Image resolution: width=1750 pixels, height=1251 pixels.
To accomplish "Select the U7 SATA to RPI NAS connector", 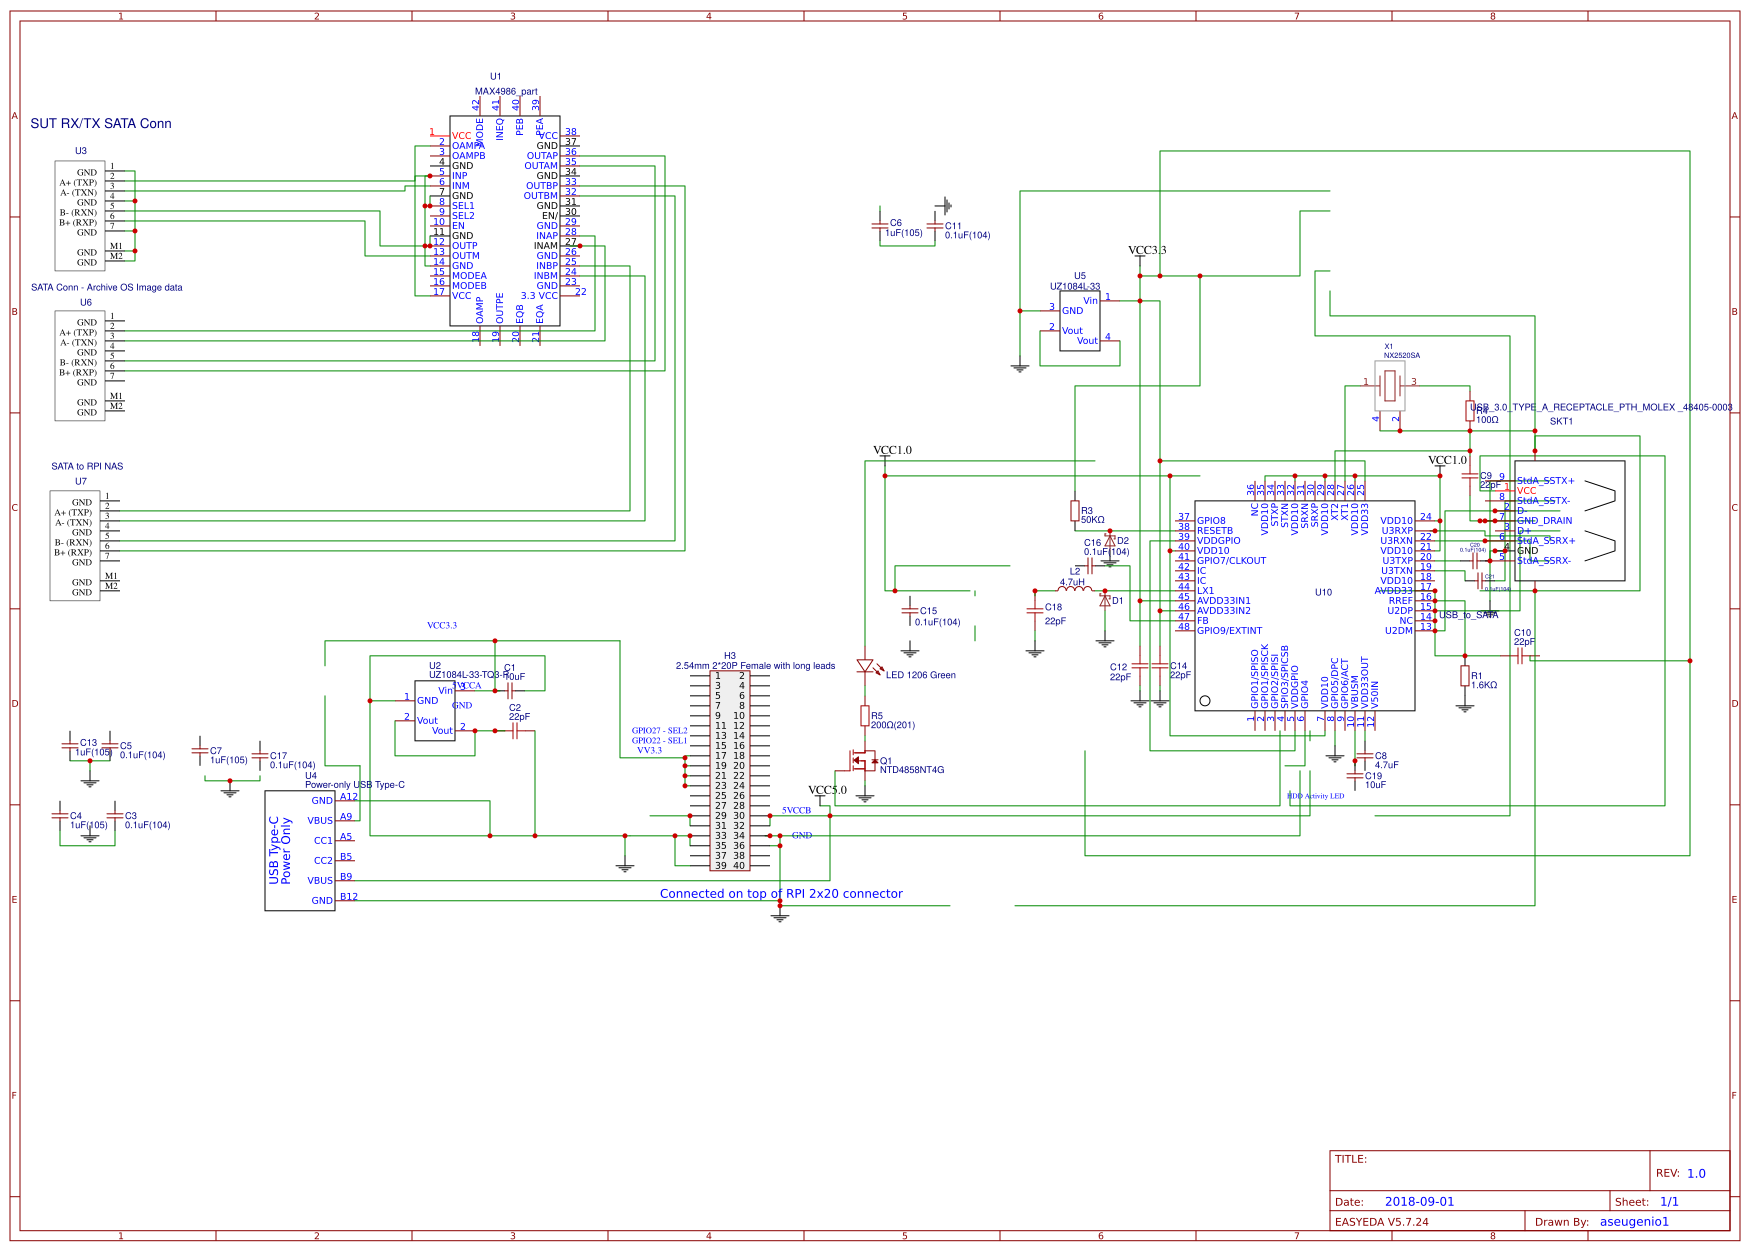I will coord(76,545).
